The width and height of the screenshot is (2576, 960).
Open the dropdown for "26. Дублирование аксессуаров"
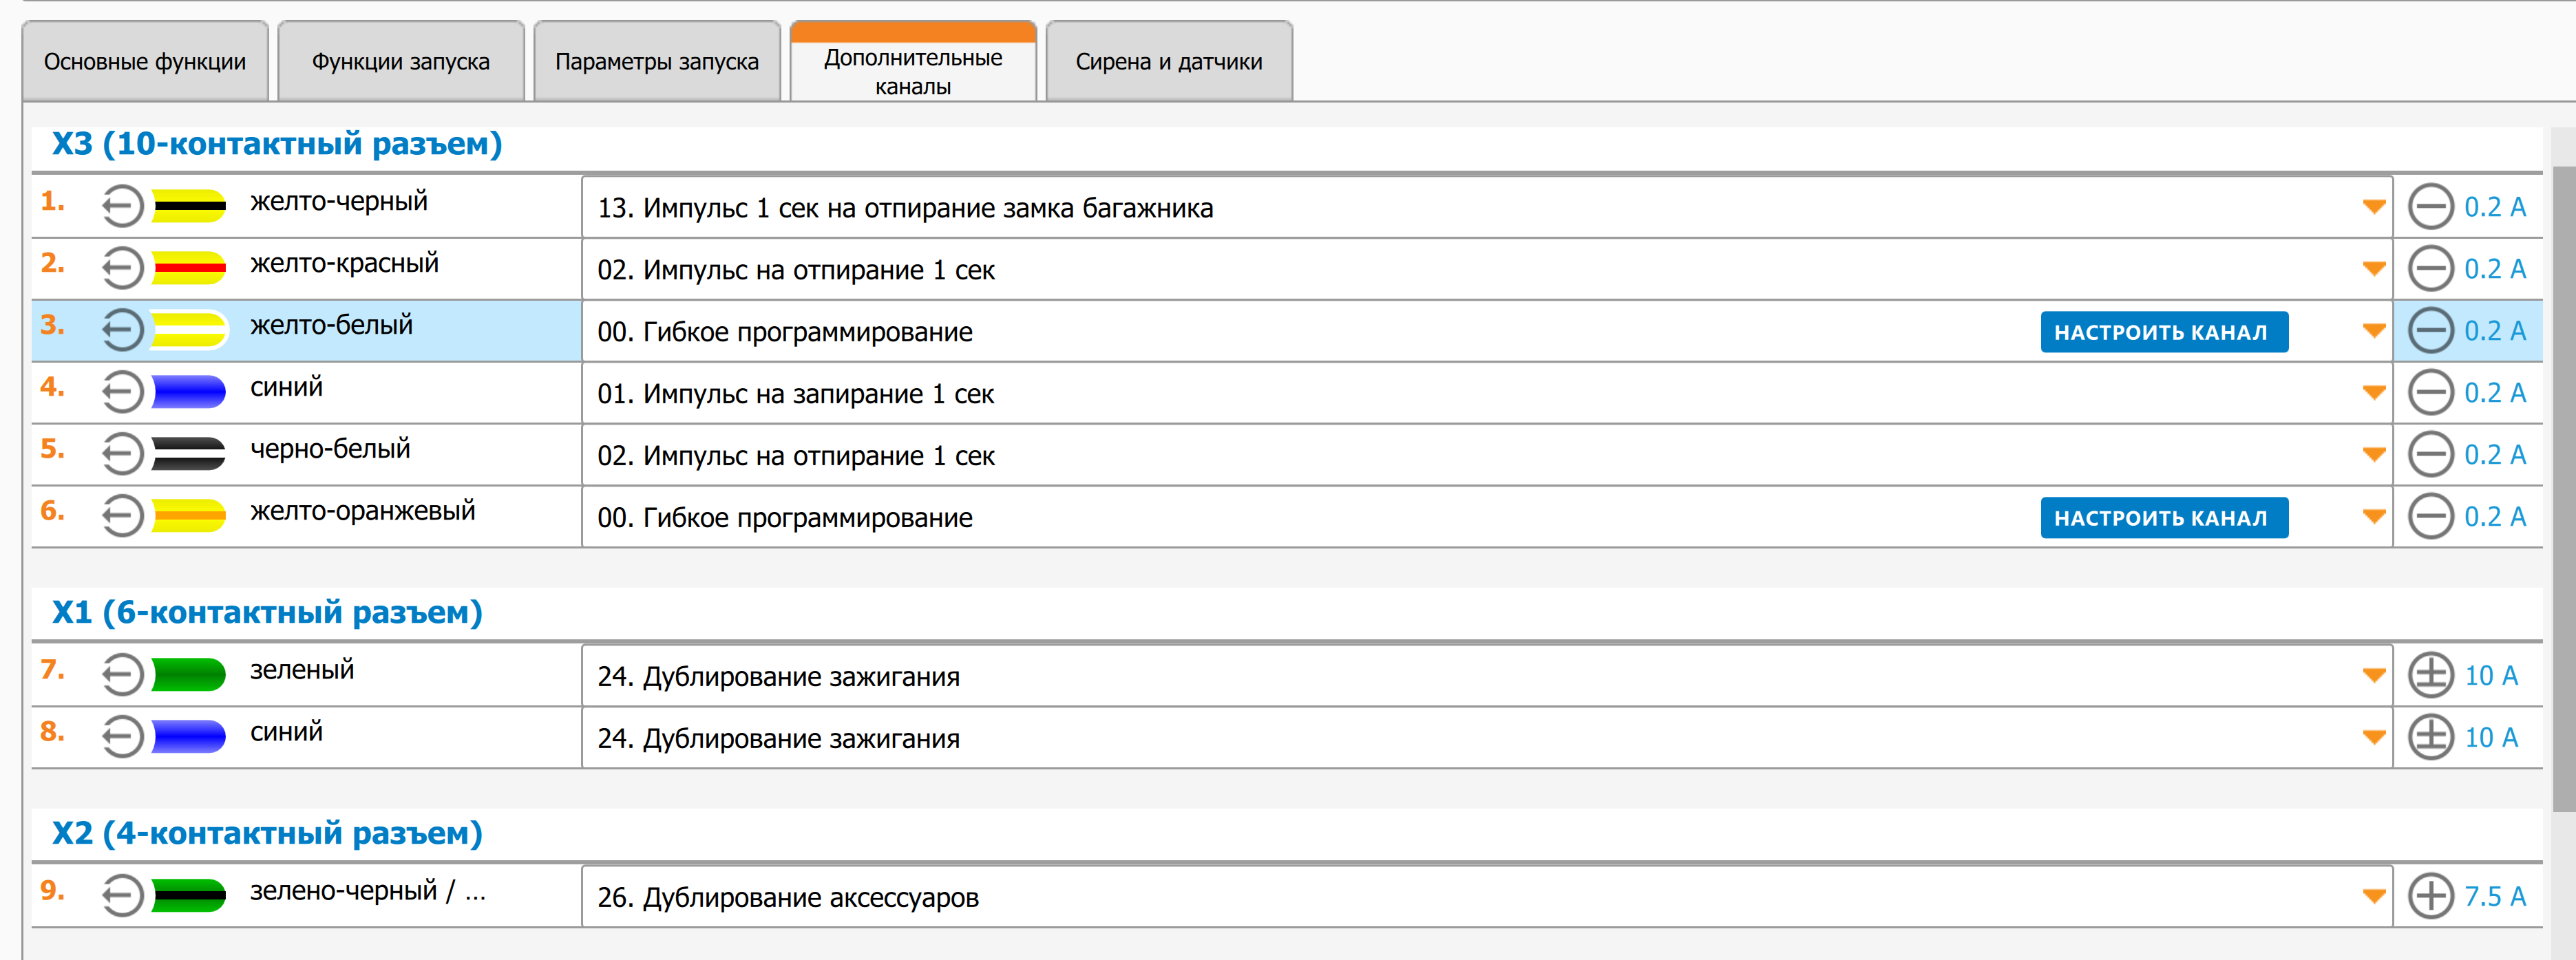[2373, 897]
